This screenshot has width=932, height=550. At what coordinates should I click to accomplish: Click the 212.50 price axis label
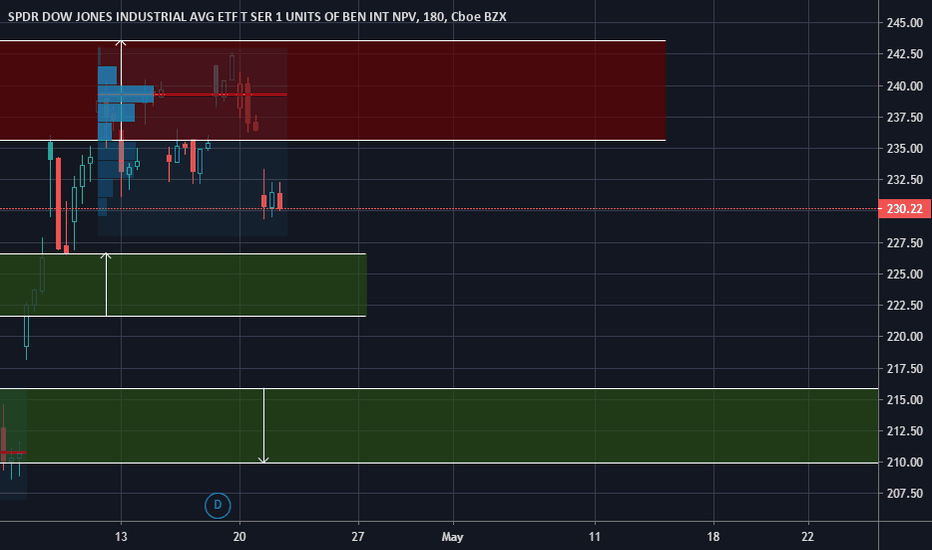(x=905, y=430)
